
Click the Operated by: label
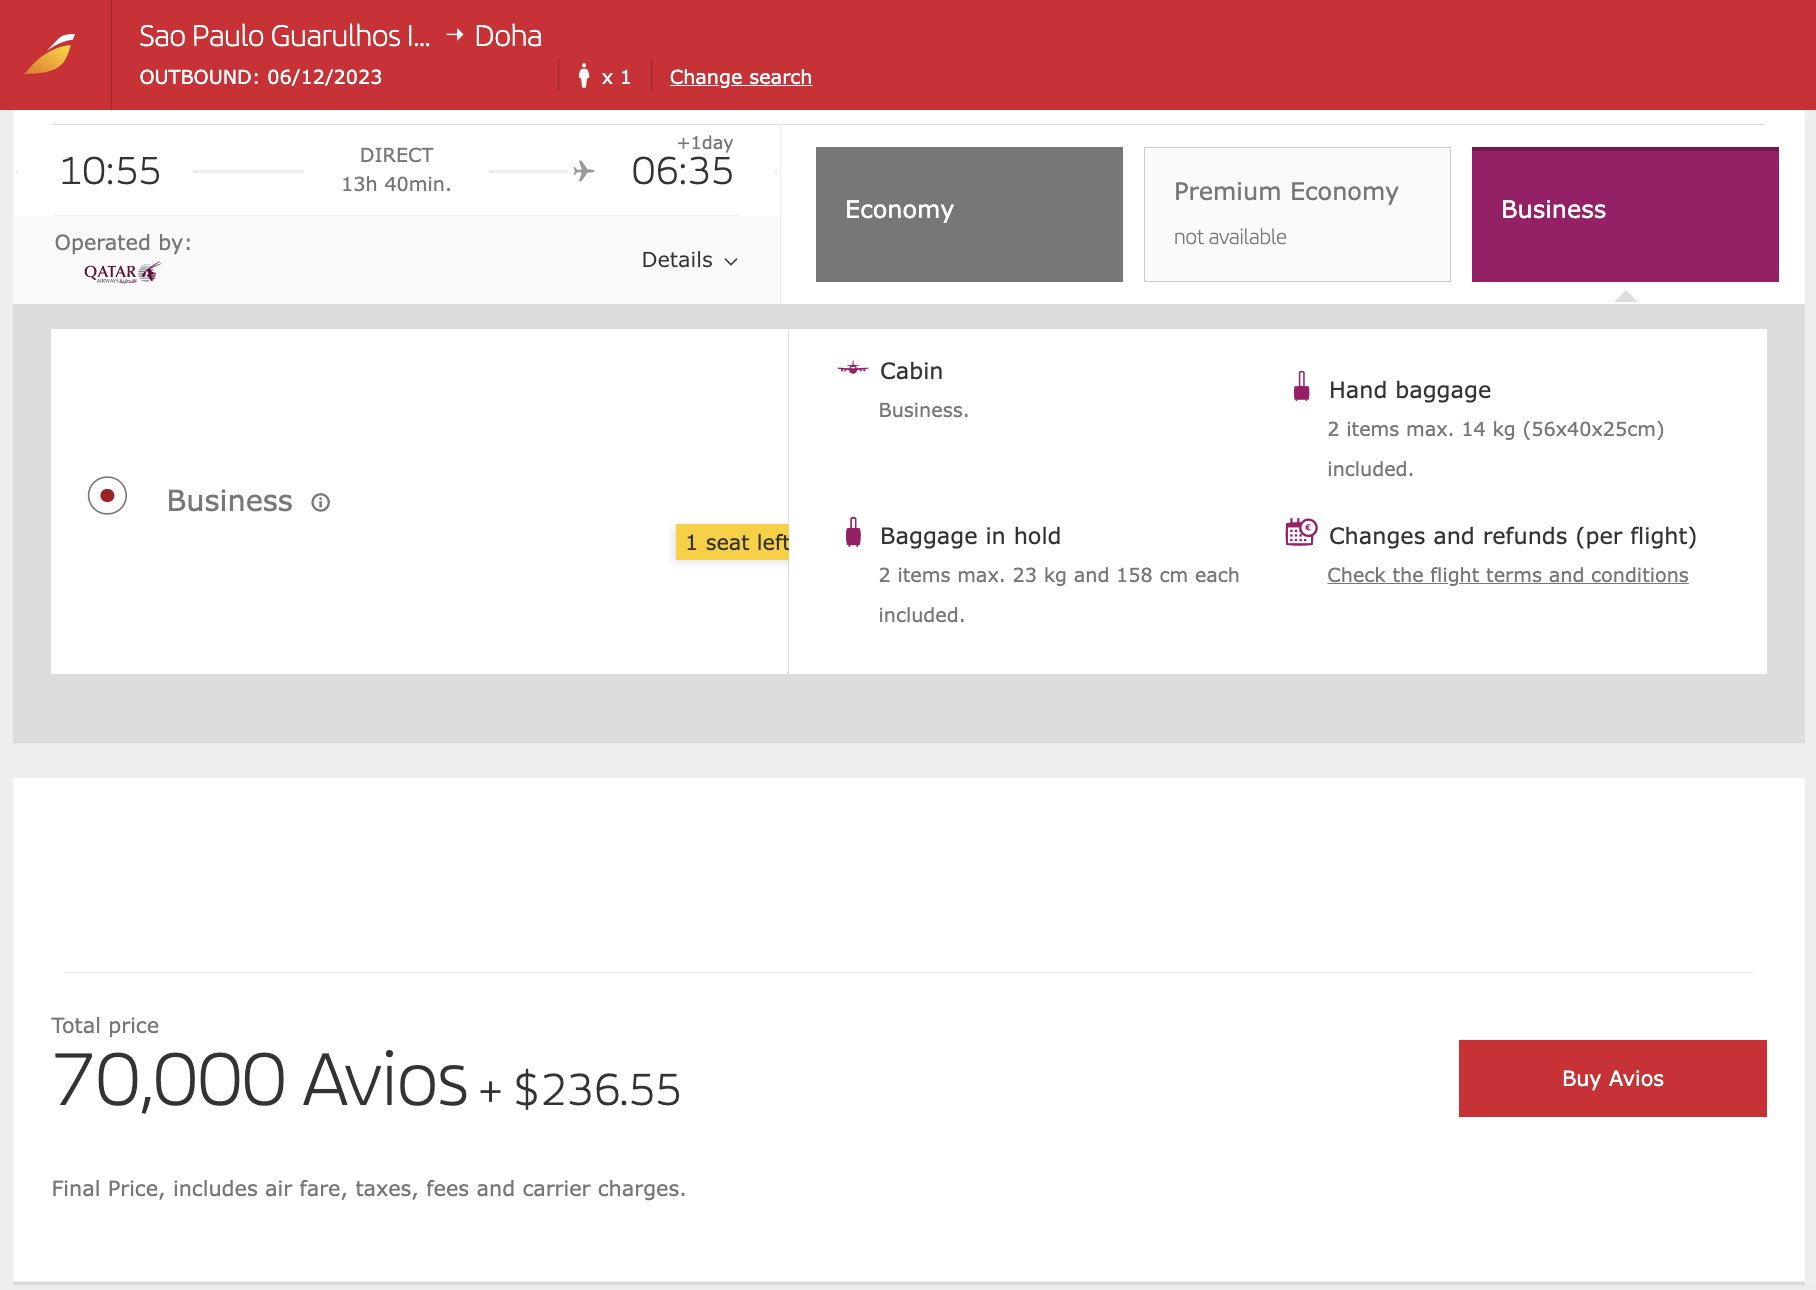coord(123,242)
